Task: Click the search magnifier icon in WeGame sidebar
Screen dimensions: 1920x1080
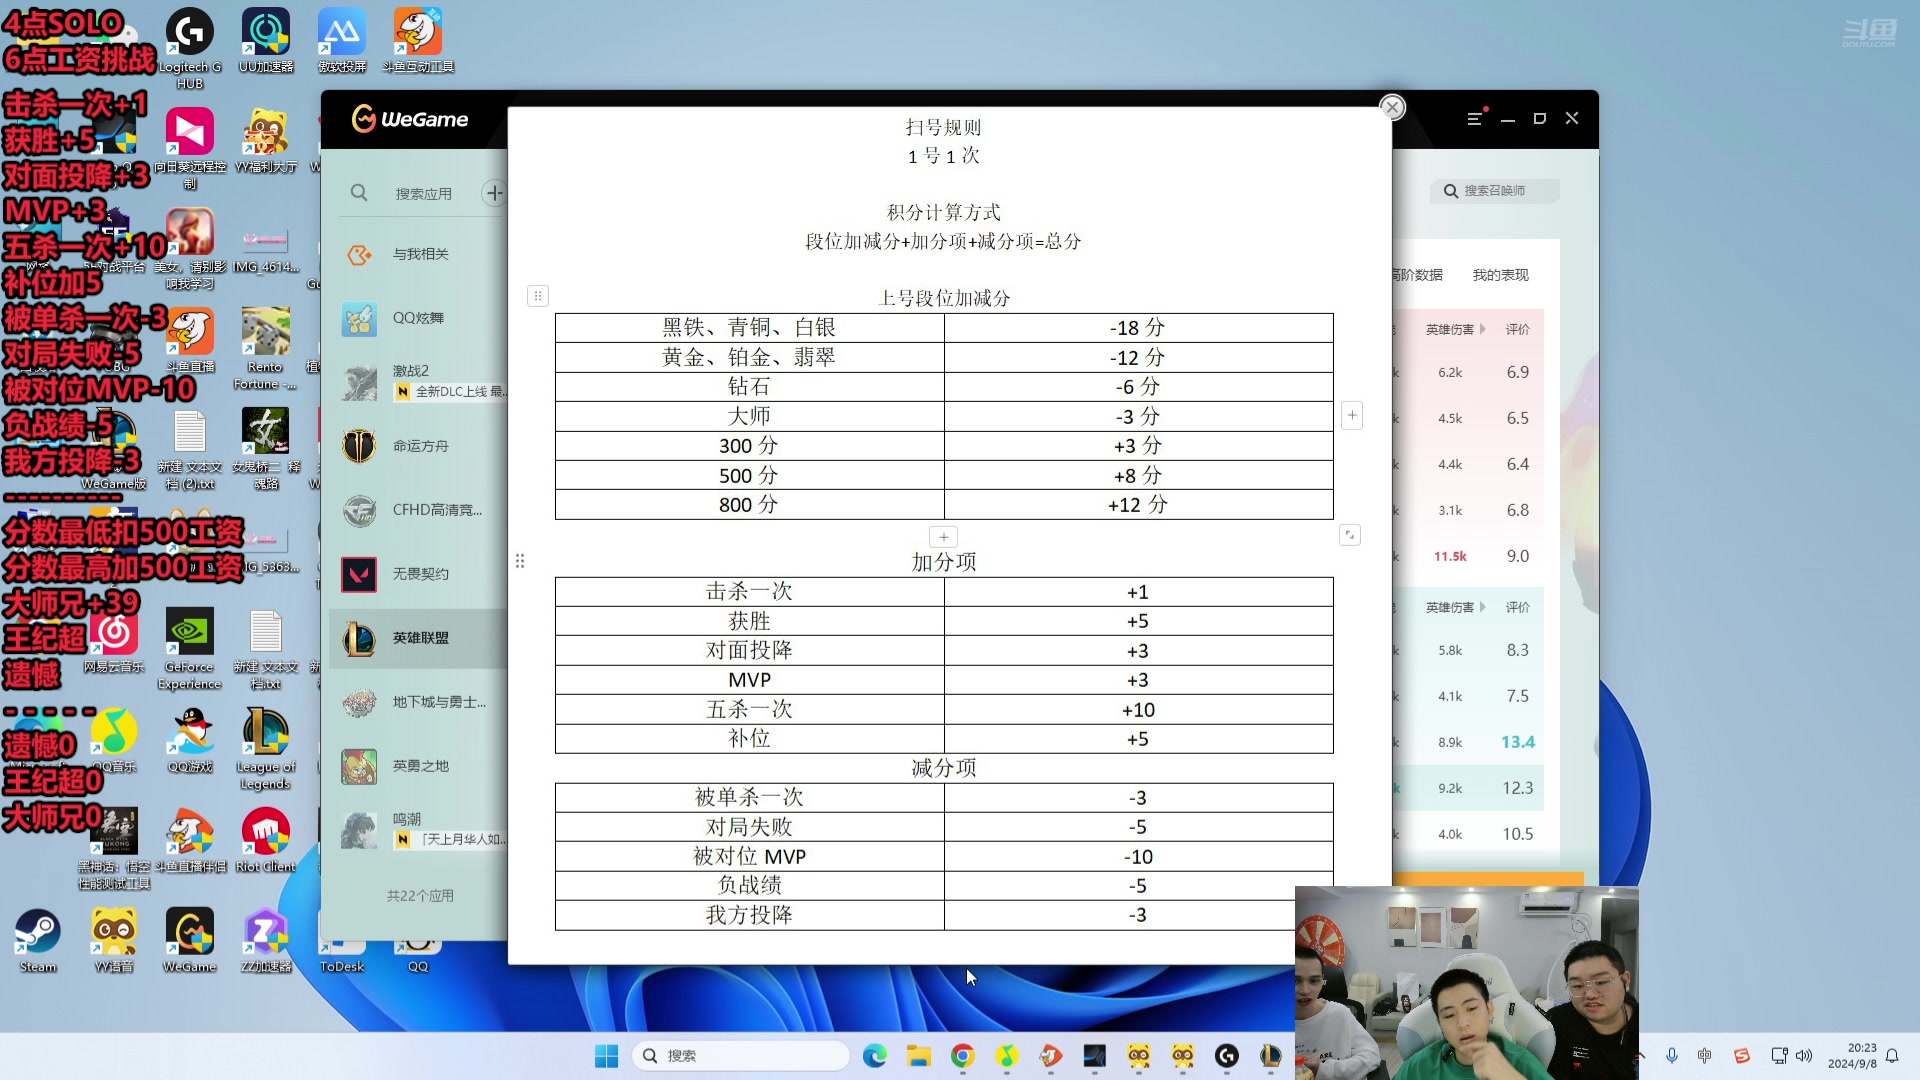Action: (359, 193)
